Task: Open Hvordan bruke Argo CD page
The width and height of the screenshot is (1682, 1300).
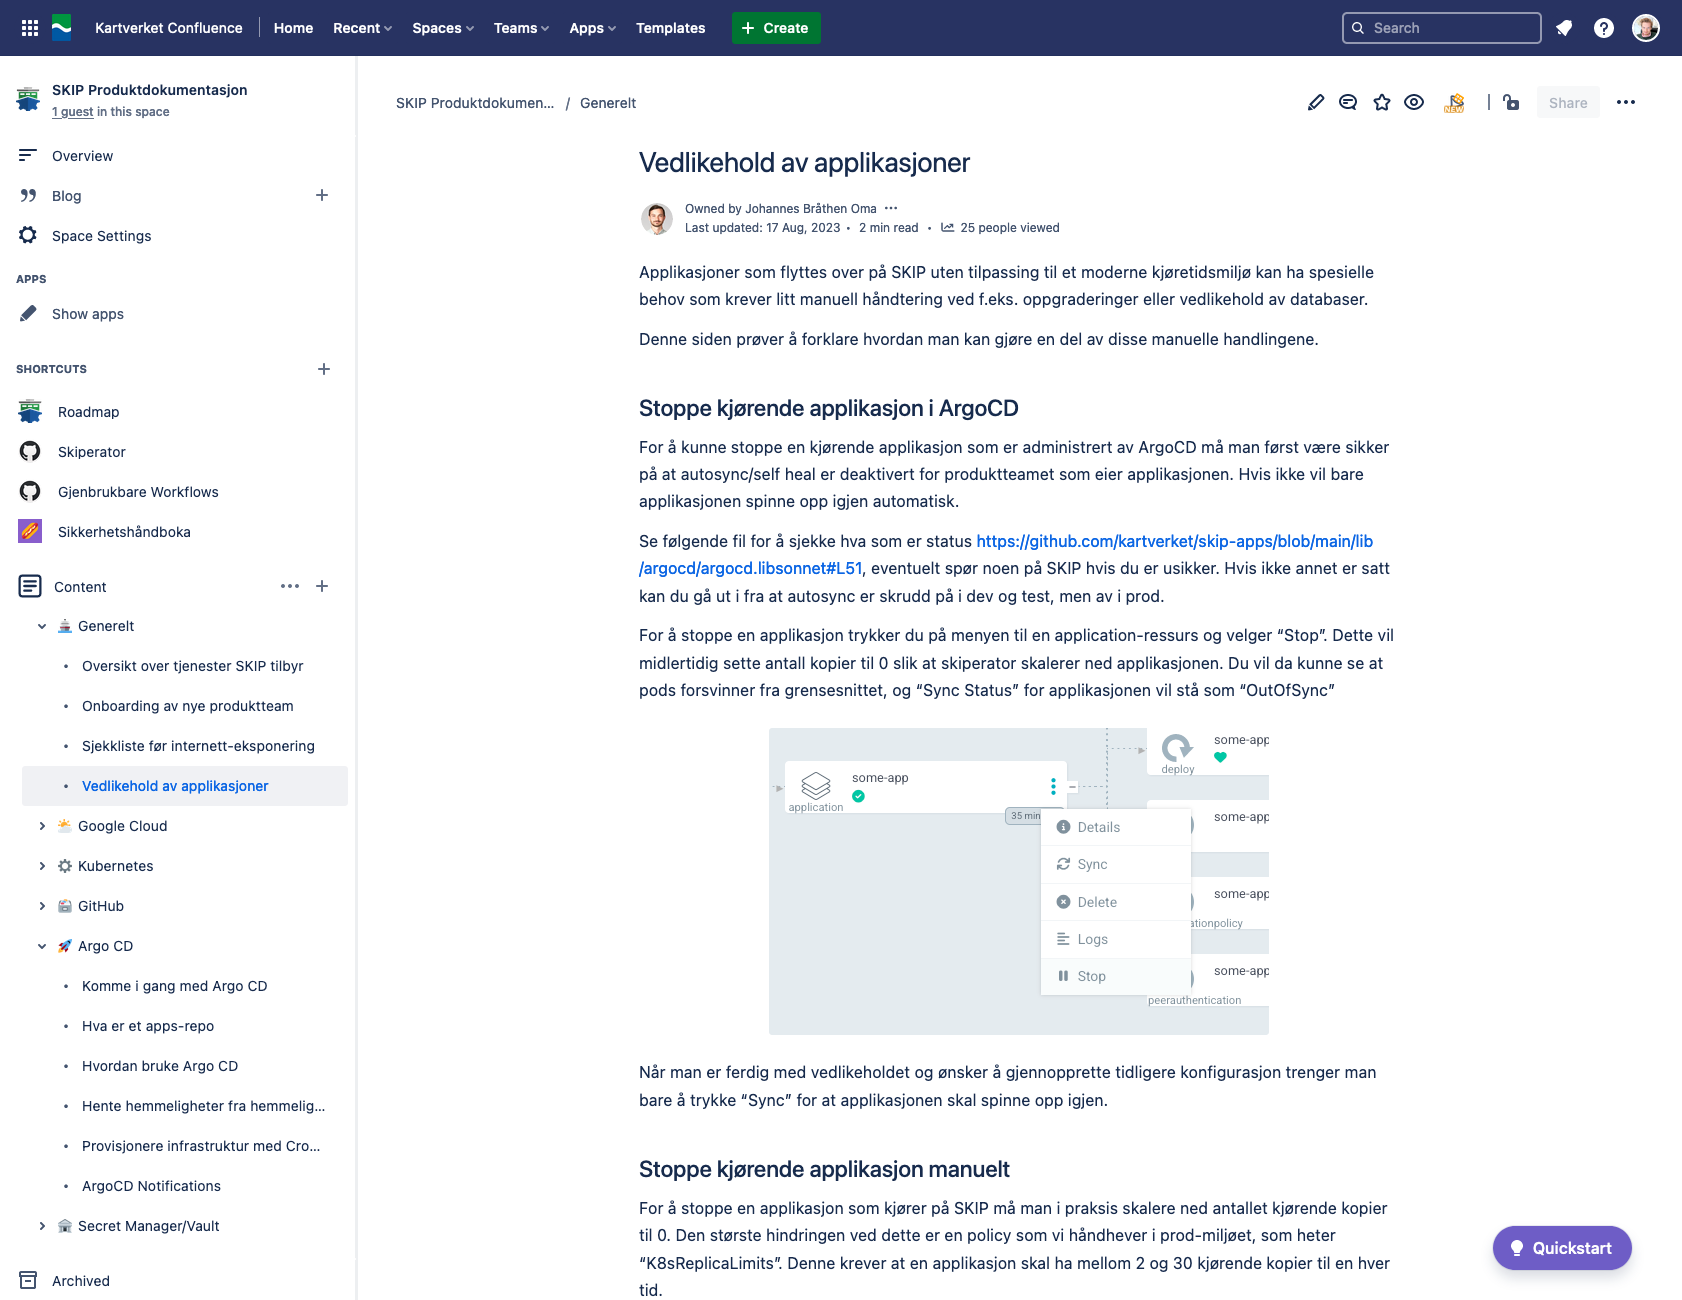Action: 160,1066
